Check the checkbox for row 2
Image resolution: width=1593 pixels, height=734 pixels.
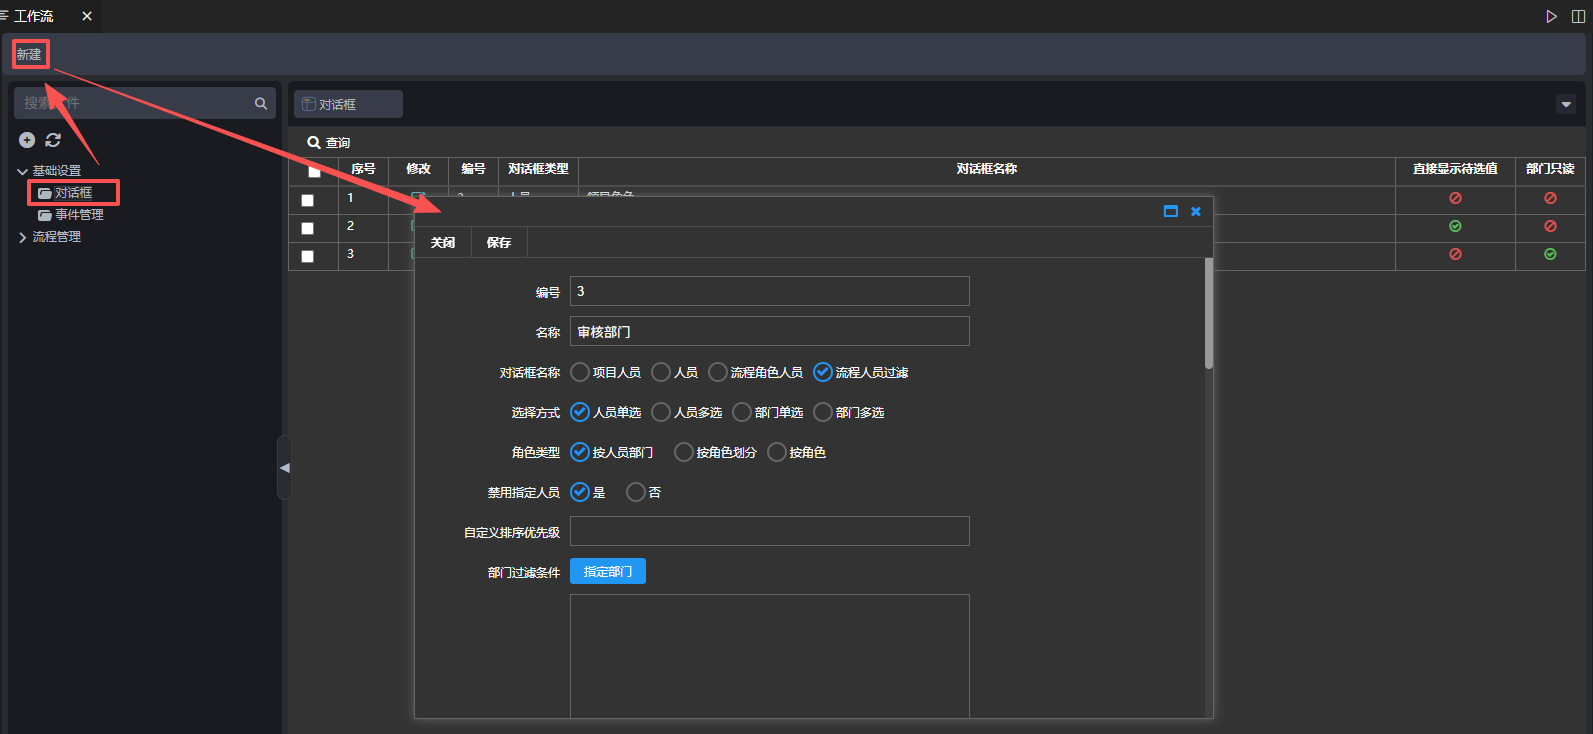click(308, 228)
